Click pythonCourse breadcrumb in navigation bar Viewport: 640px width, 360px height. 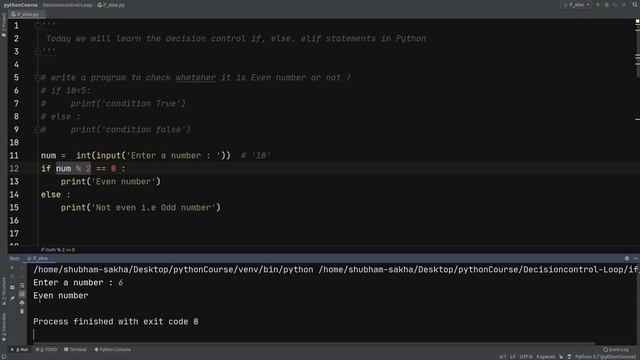click(20, 5)
